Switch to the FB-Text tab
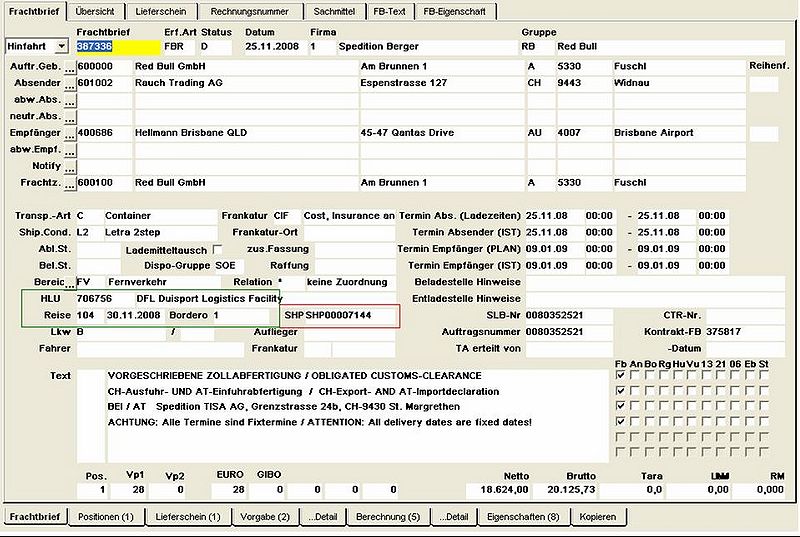Screen dimensions: 800x537 click(x=389, y=11)
